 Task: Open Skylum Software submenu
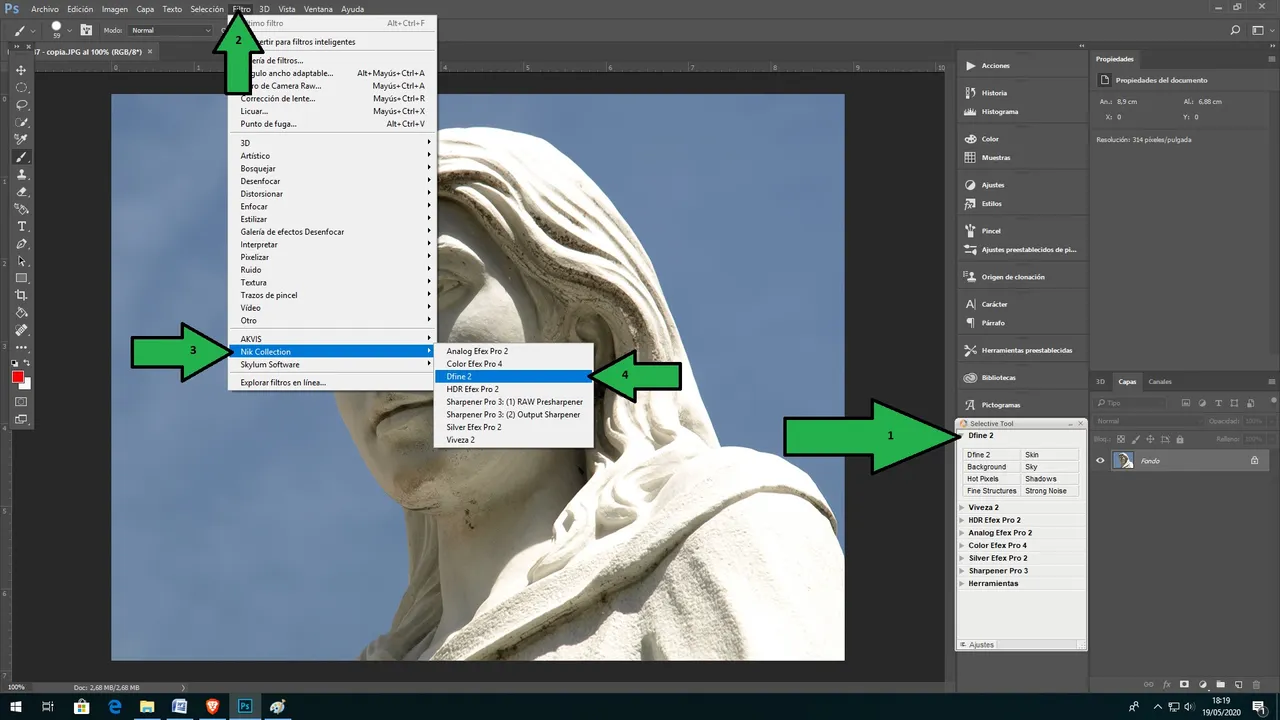coord(333,365)
